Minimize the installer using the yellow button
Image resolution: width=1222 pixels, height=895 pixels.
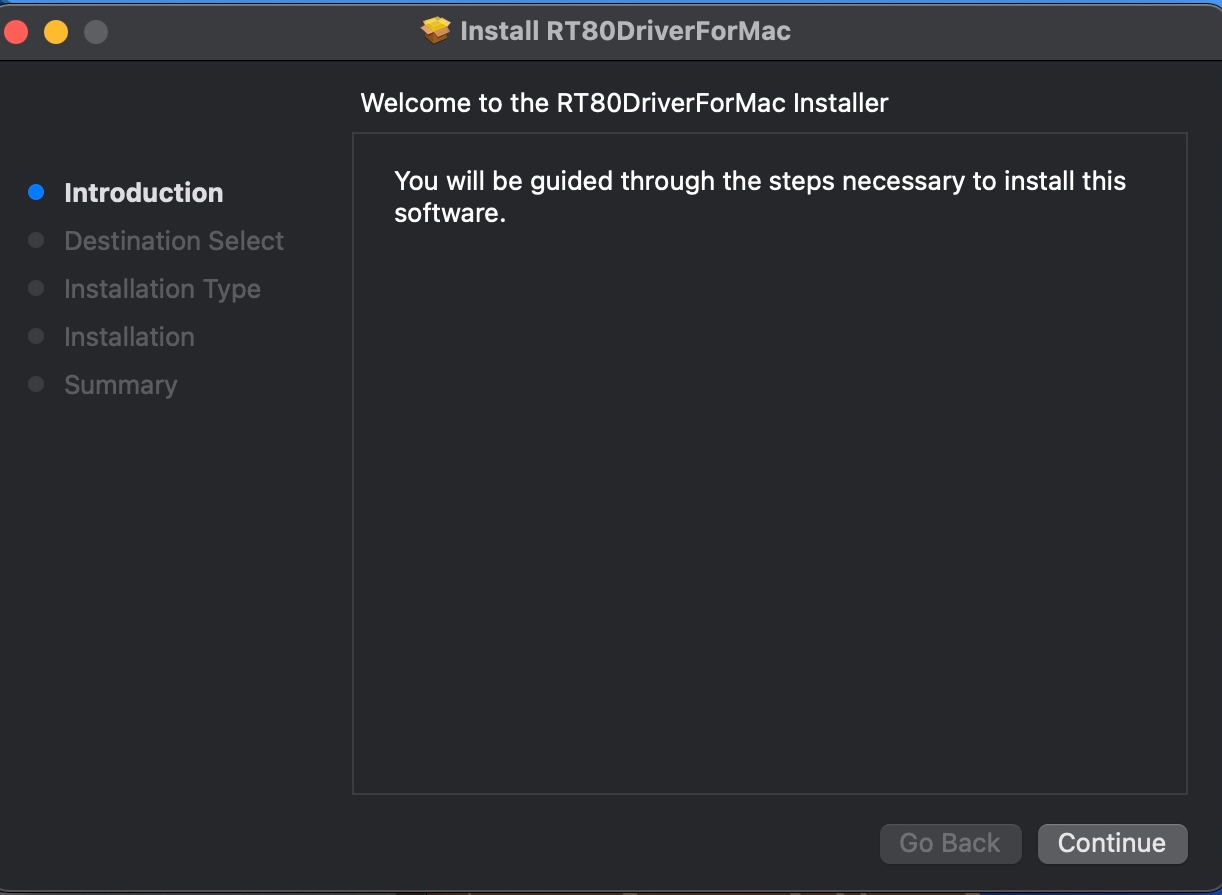click(56, 32)
